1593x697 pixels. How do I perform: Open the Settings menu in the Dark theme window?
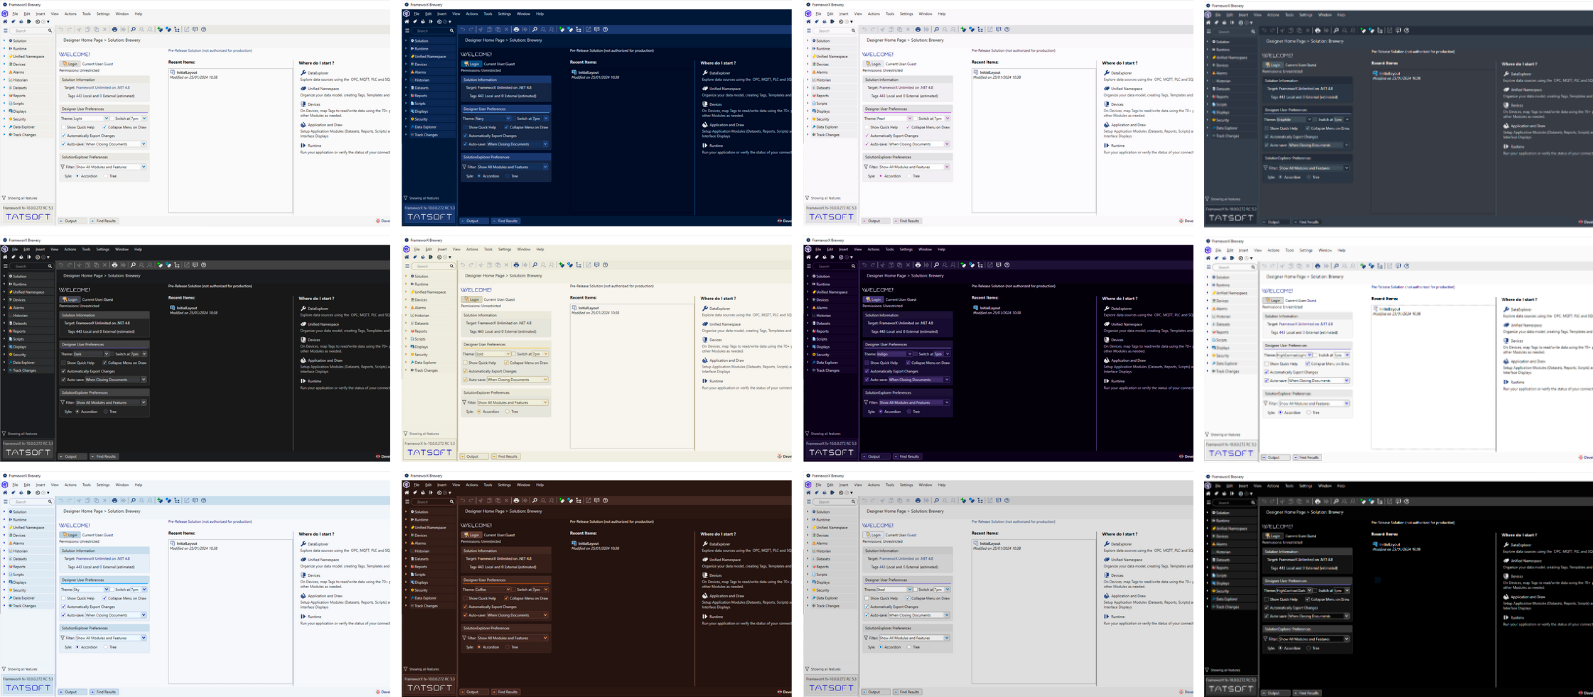[102, 249]
